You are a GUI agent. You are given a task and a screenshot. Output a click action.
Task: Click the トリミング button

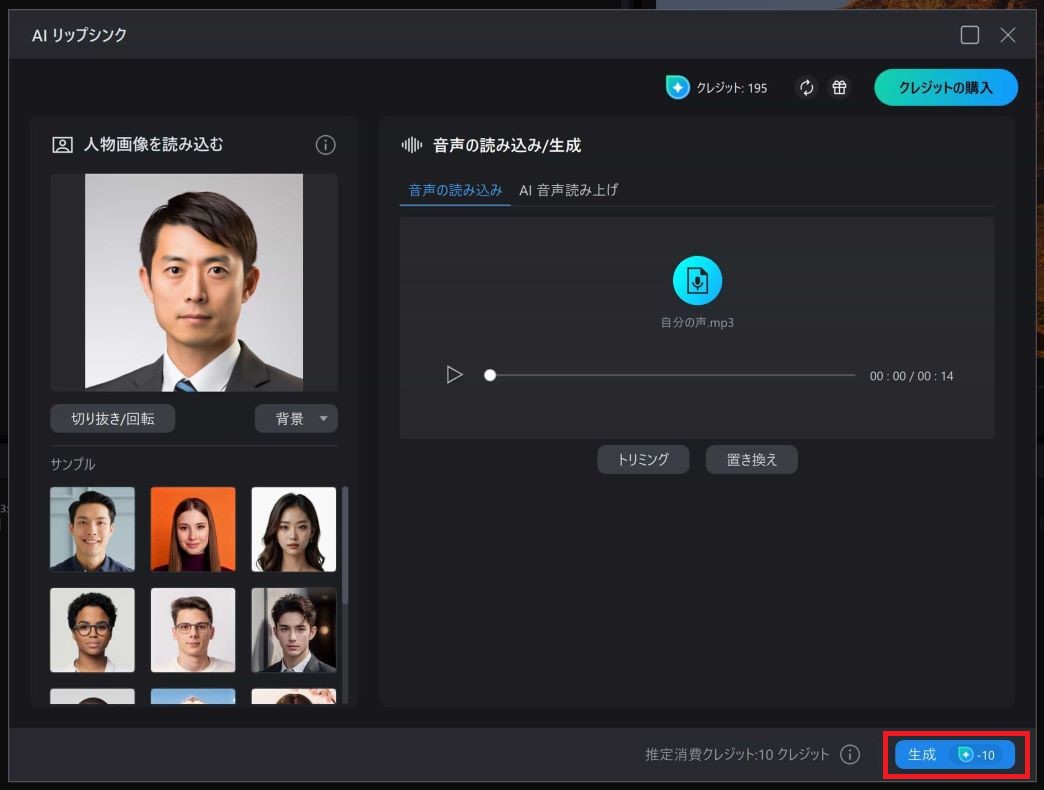[643, 459]
